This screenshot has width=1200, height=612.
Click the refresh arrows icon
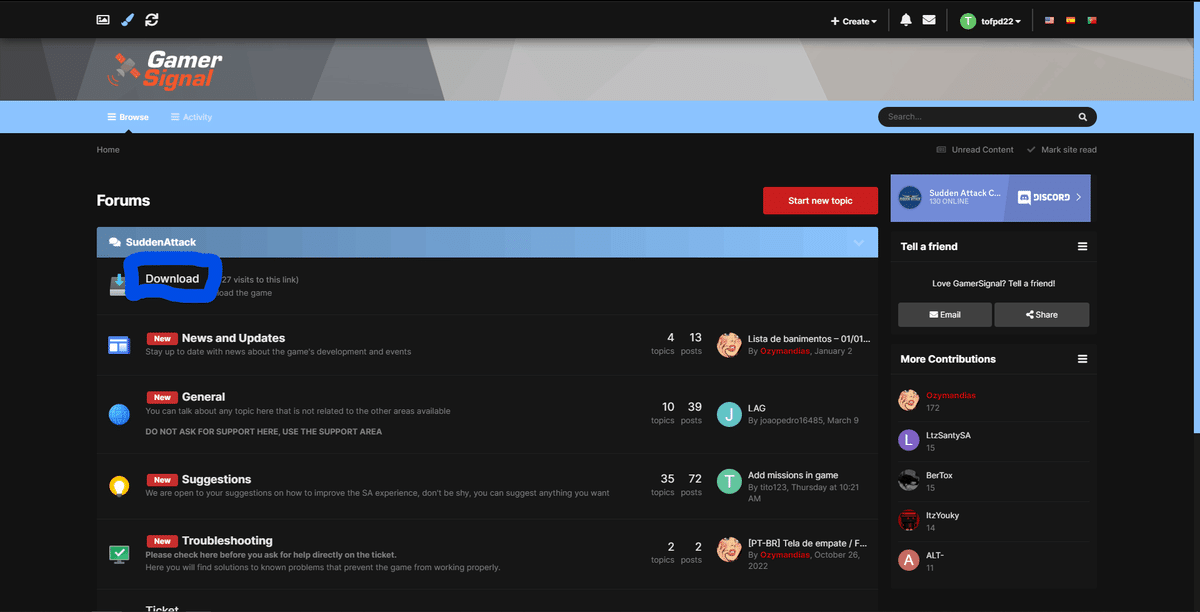[151, 19]
